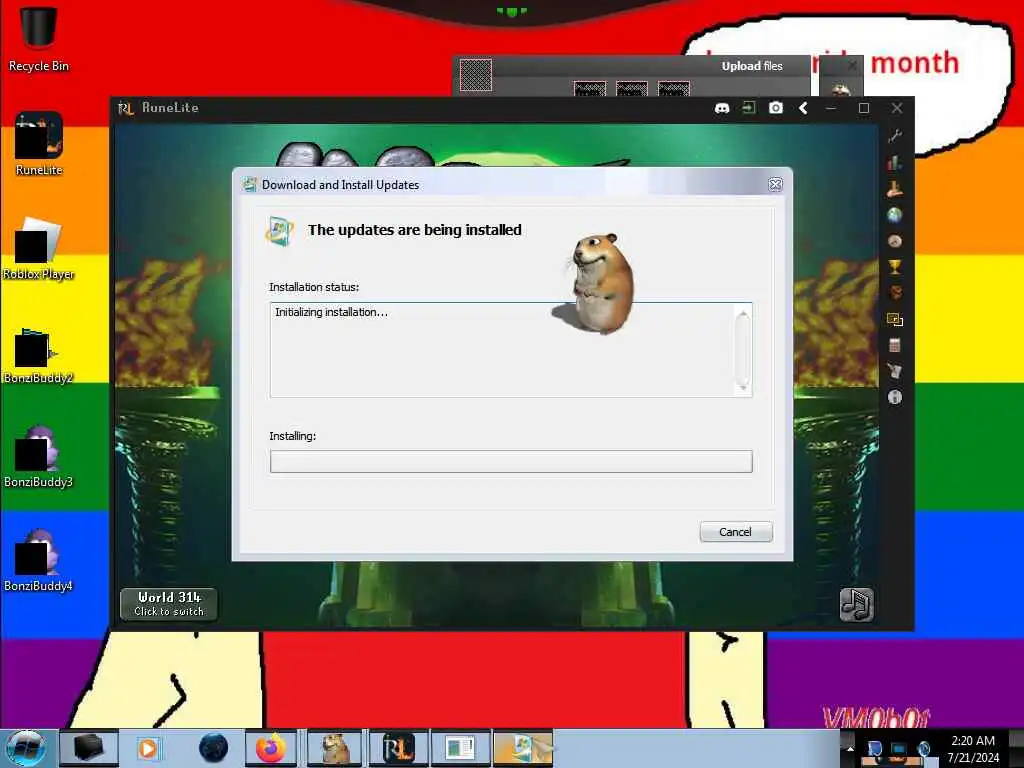Open Discord link in RuneLite title bar
The image size is (1024, 768).
click(722, 108)
